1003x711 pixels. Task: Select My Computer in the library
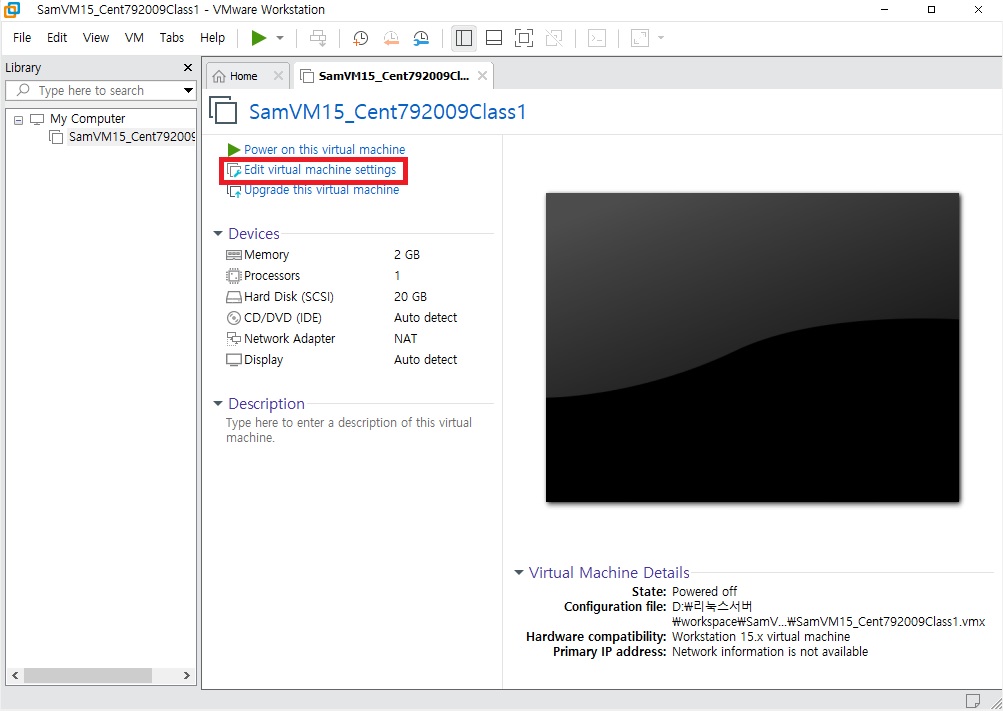pos(88,119)
